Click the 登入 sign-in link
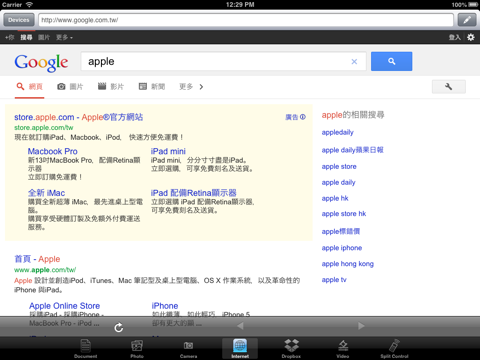The height and width of the screenshot is (360, 480). click(x=454, y=37)
